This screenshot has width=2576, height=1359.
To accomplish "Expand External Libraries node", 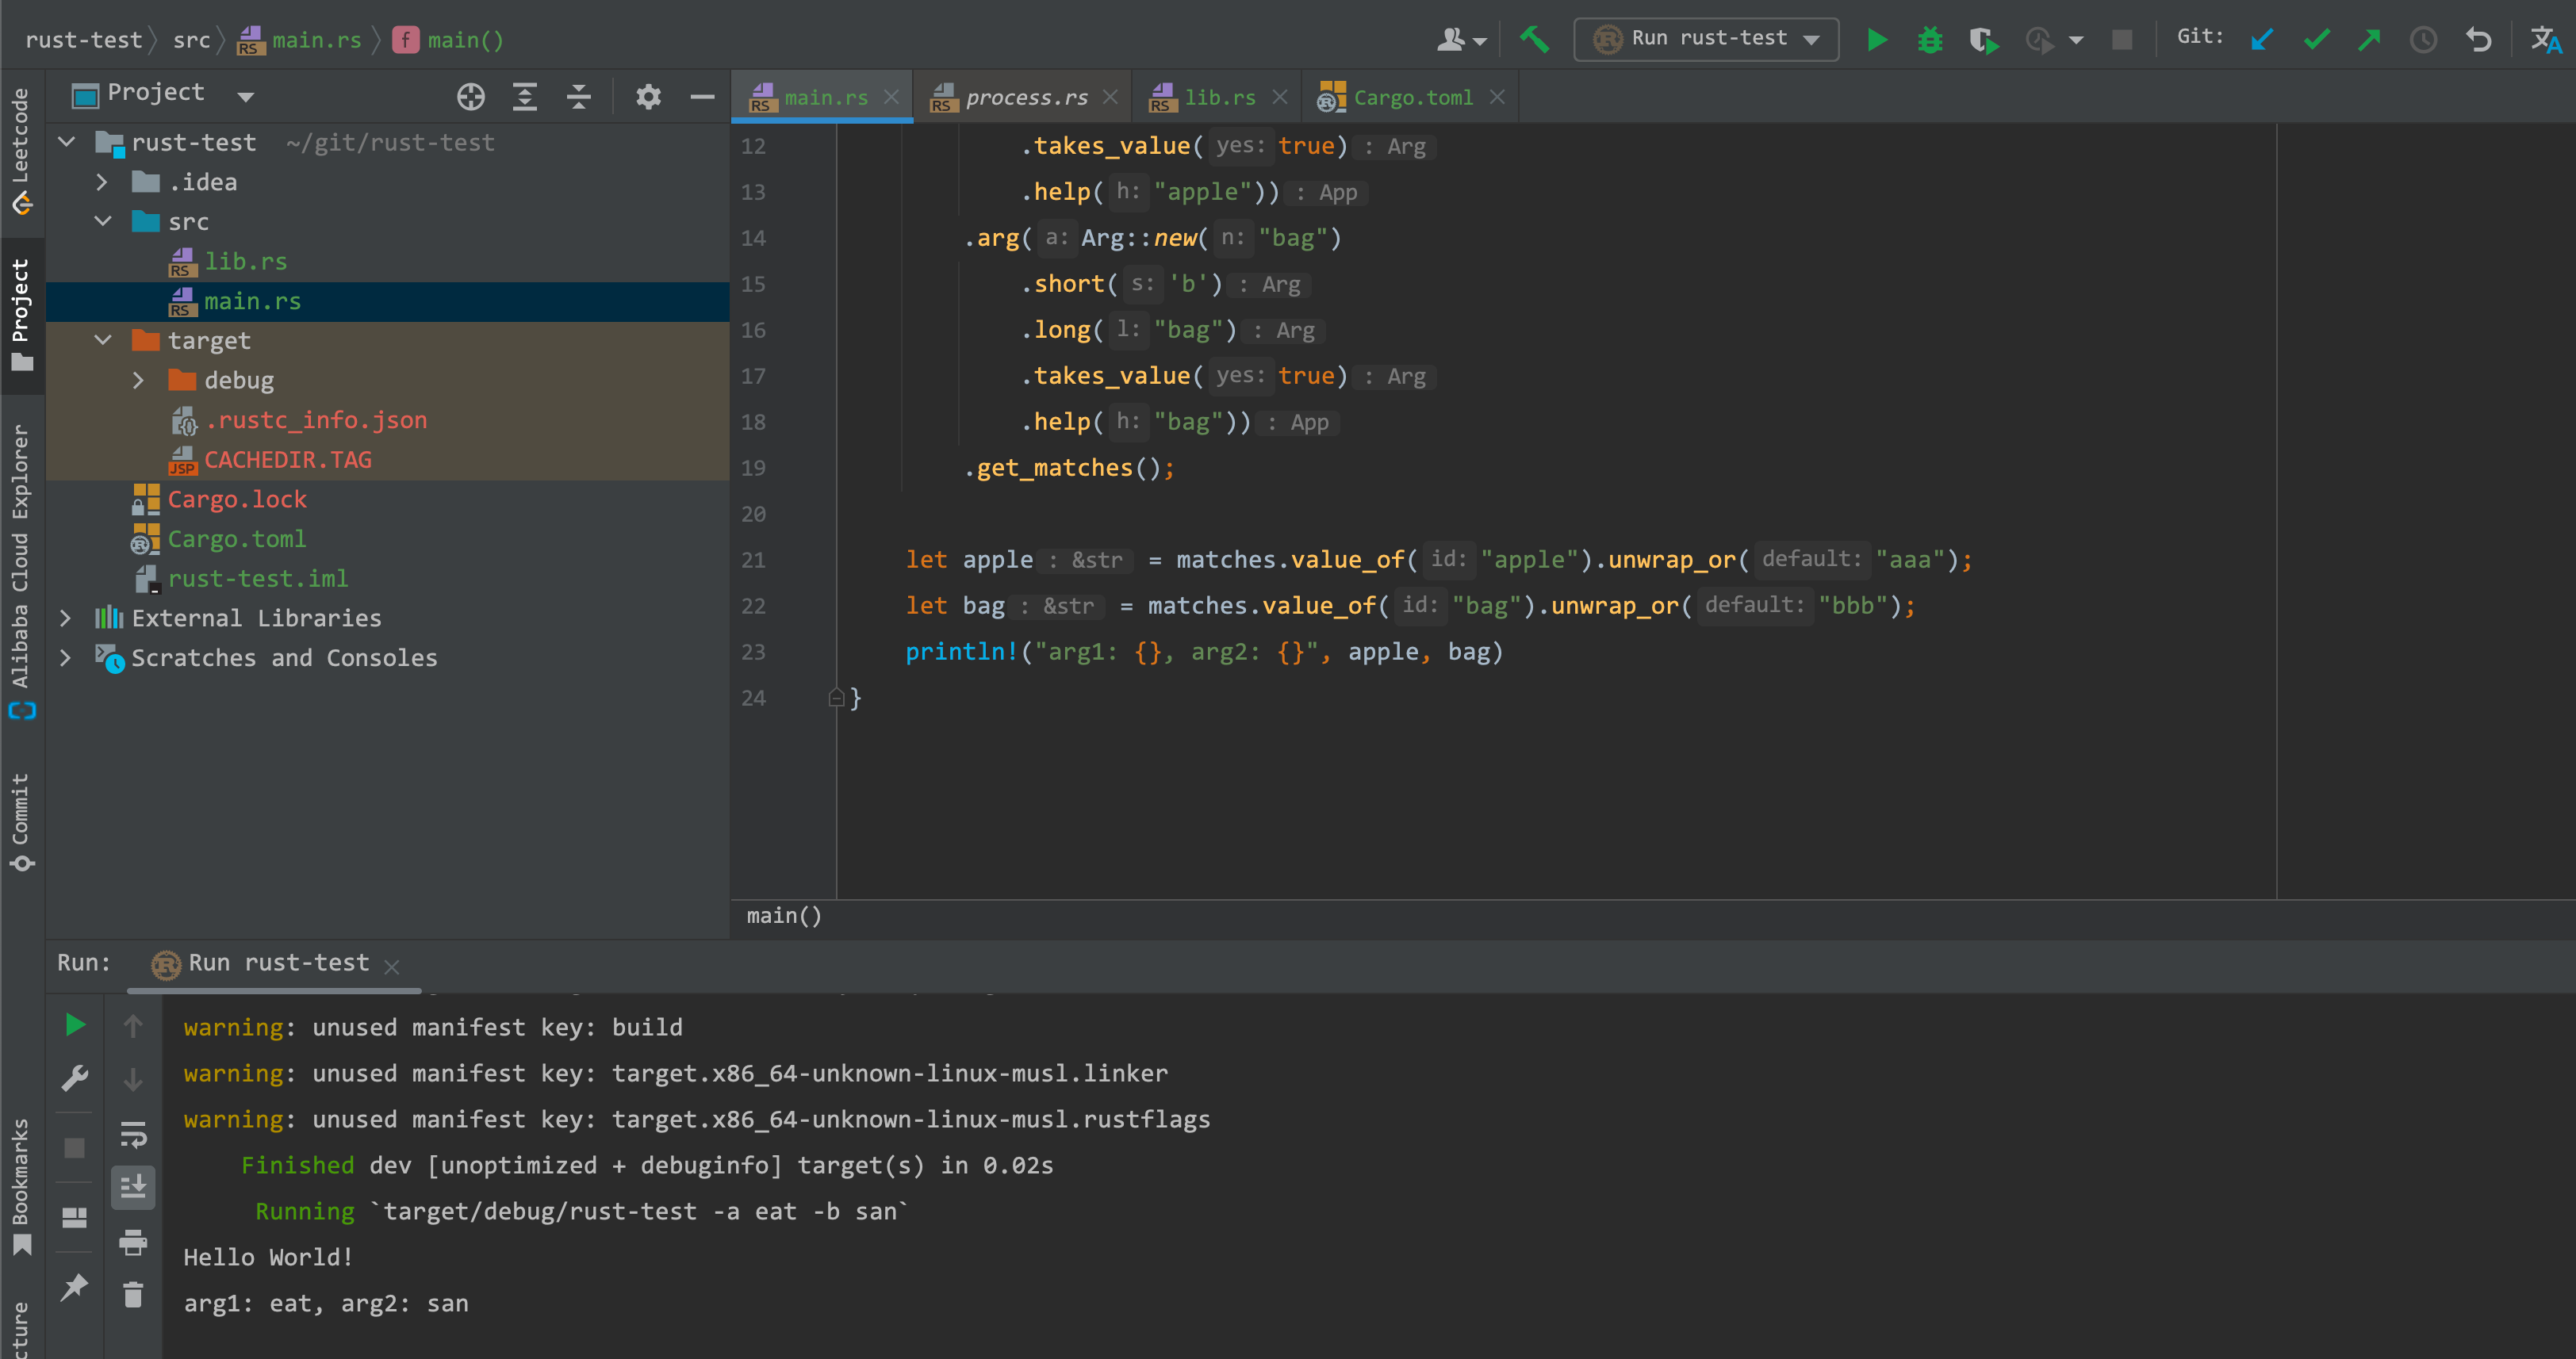I will pos(66,618).
